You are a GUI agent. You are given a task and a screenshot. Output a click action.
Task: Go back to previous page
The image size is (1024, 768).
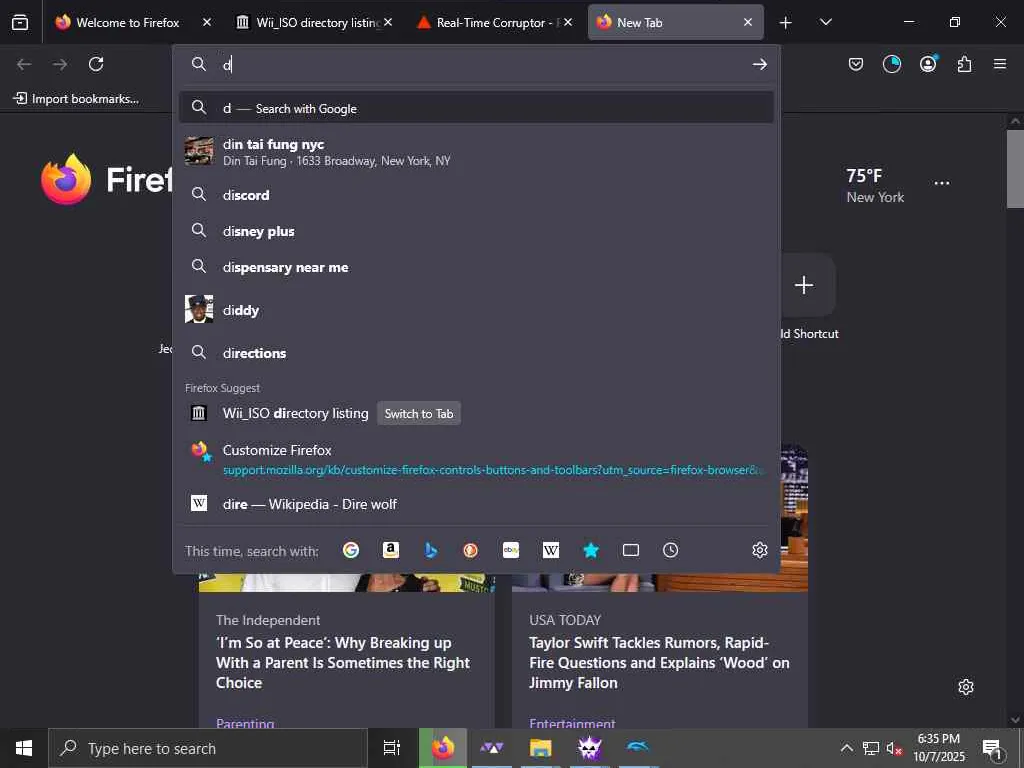(x=24, y=64)
